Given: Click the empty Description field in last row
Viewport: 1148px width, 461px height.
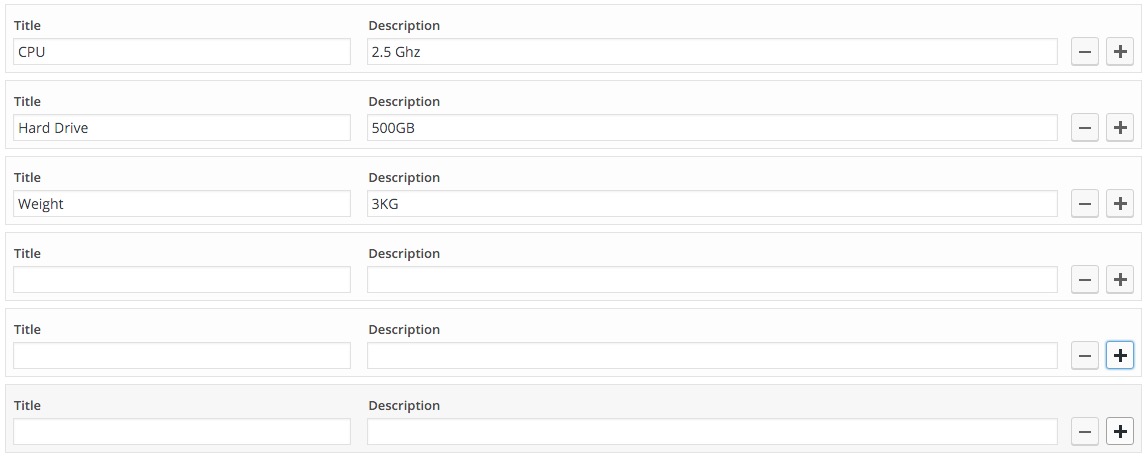Looking at the screenshot, I should click(x=712, y=432).
